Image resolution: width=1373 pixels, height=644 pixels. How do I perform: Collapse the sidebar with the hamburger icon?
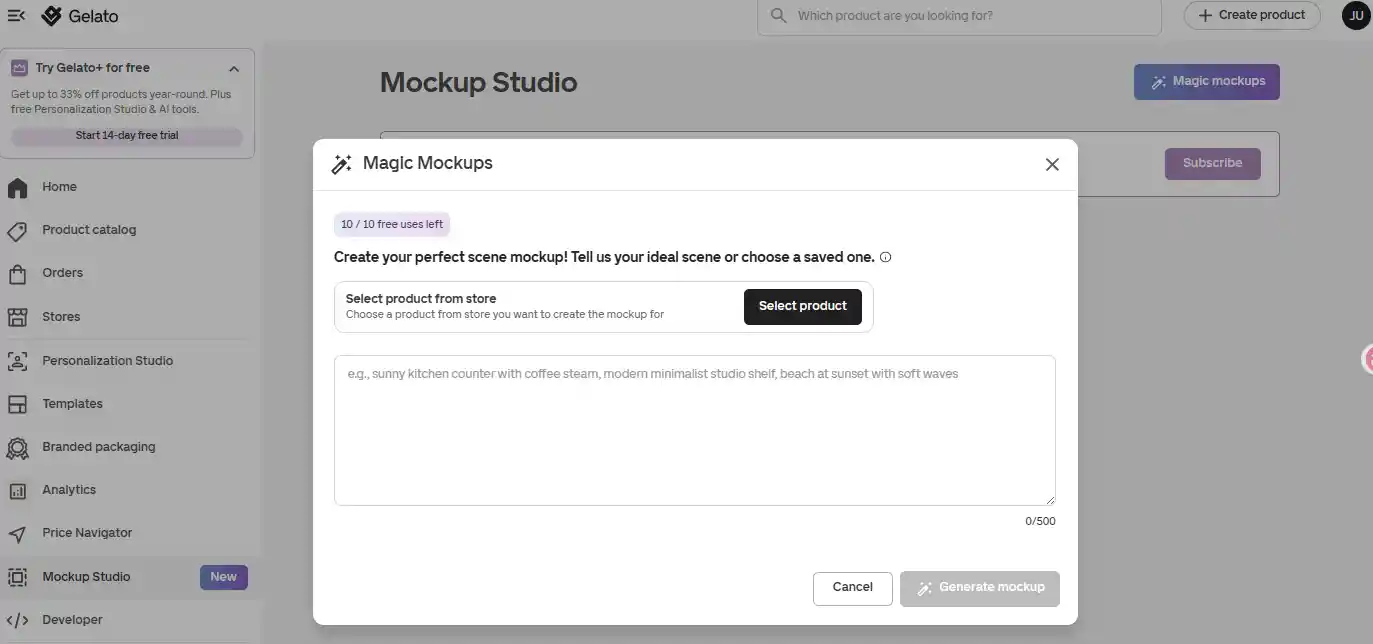(x=16, y=16)
